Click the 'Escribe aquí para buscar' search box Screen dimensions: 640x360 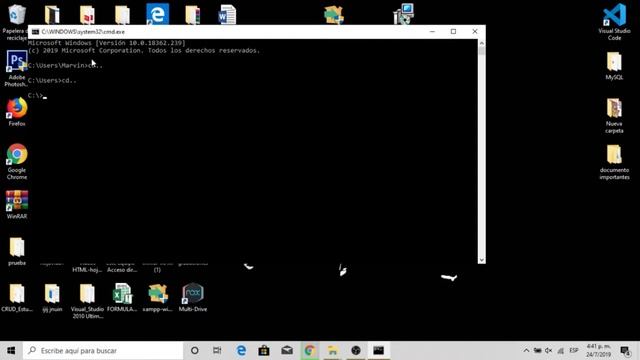[103, 351]
